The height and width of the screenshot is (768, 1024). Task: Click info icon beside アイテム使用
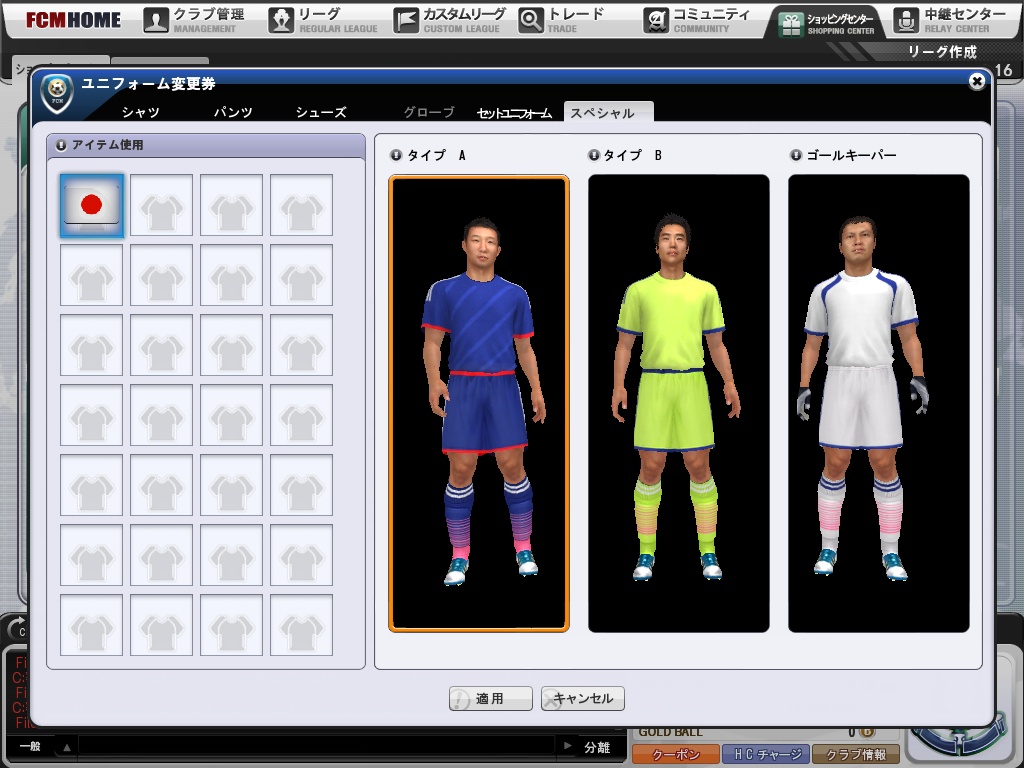click(61, 146)
